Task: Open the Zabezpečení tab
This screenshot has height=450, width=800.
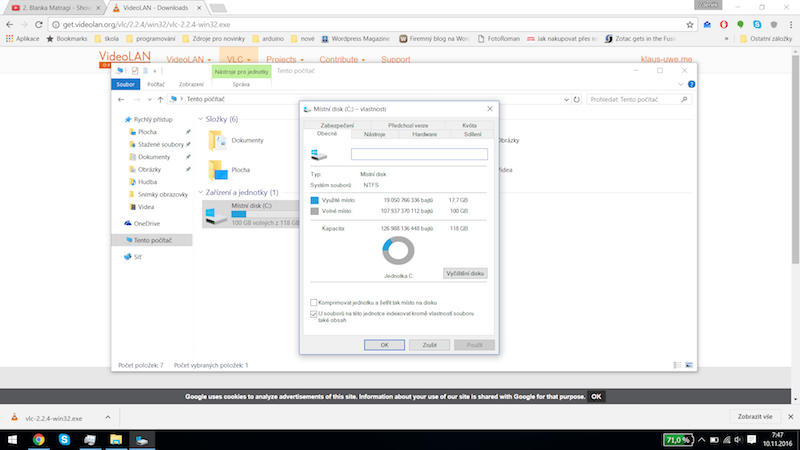Action: point(335,125)
